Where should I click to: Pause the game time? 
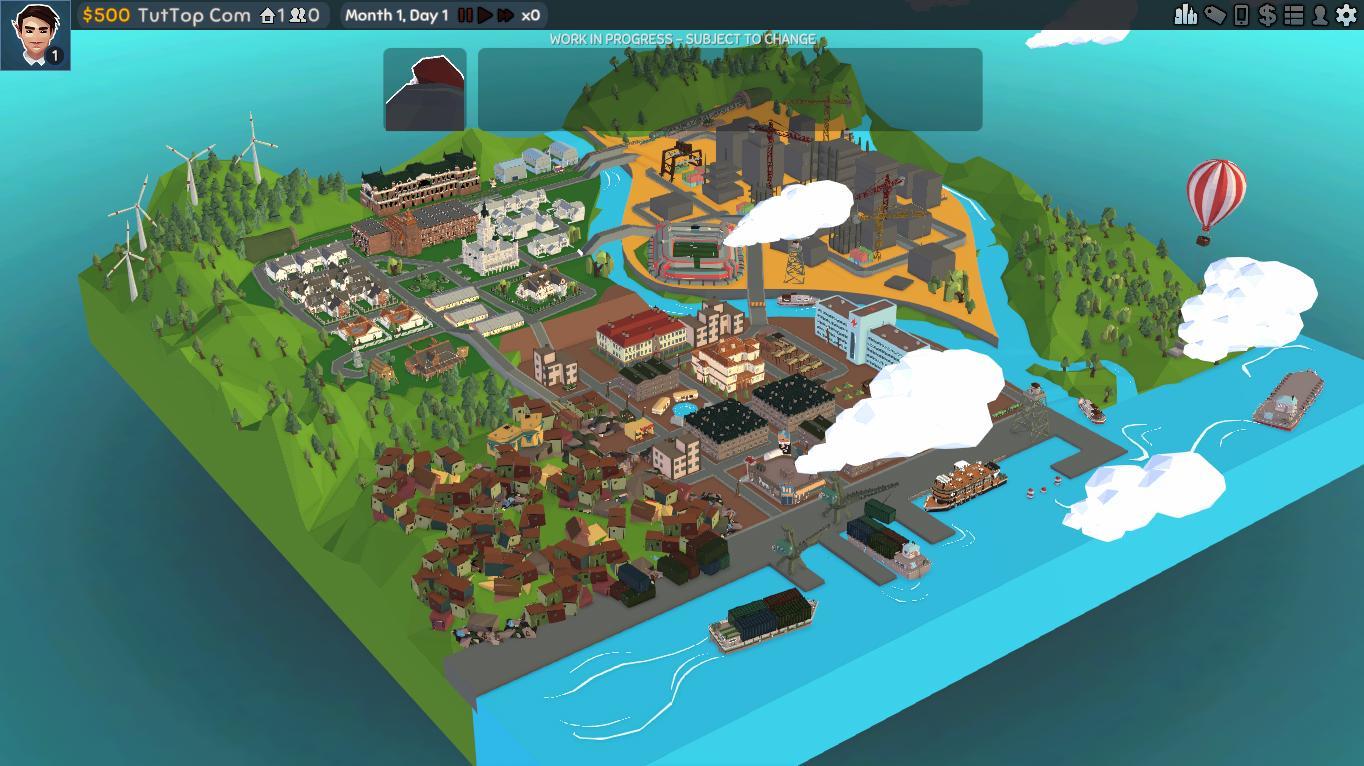tap(465, 15)
